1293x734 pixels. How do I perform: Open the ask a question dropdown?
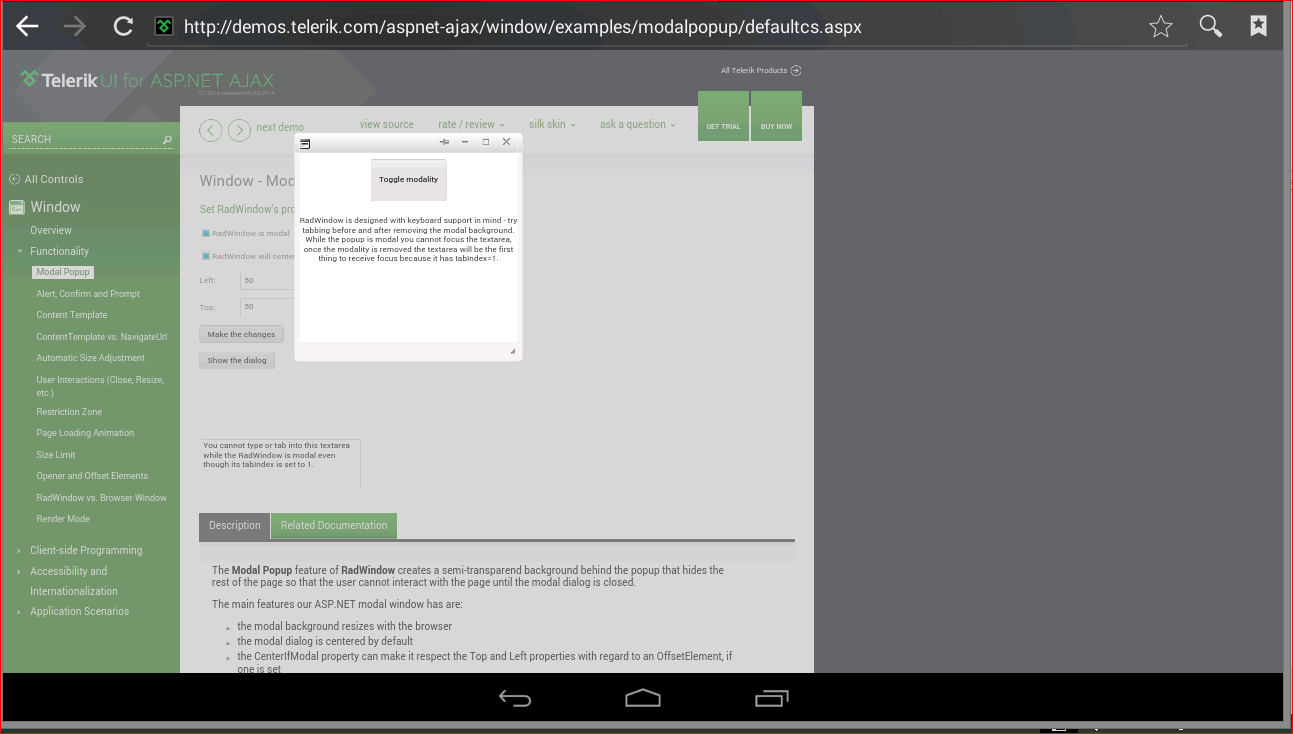coord(638,124)
